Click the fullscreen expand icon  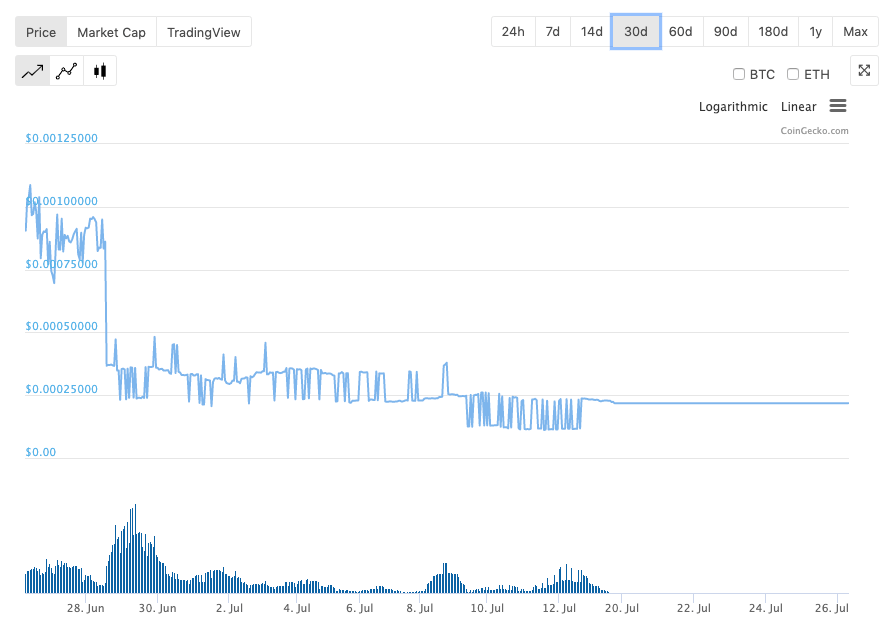click(864, 71)
